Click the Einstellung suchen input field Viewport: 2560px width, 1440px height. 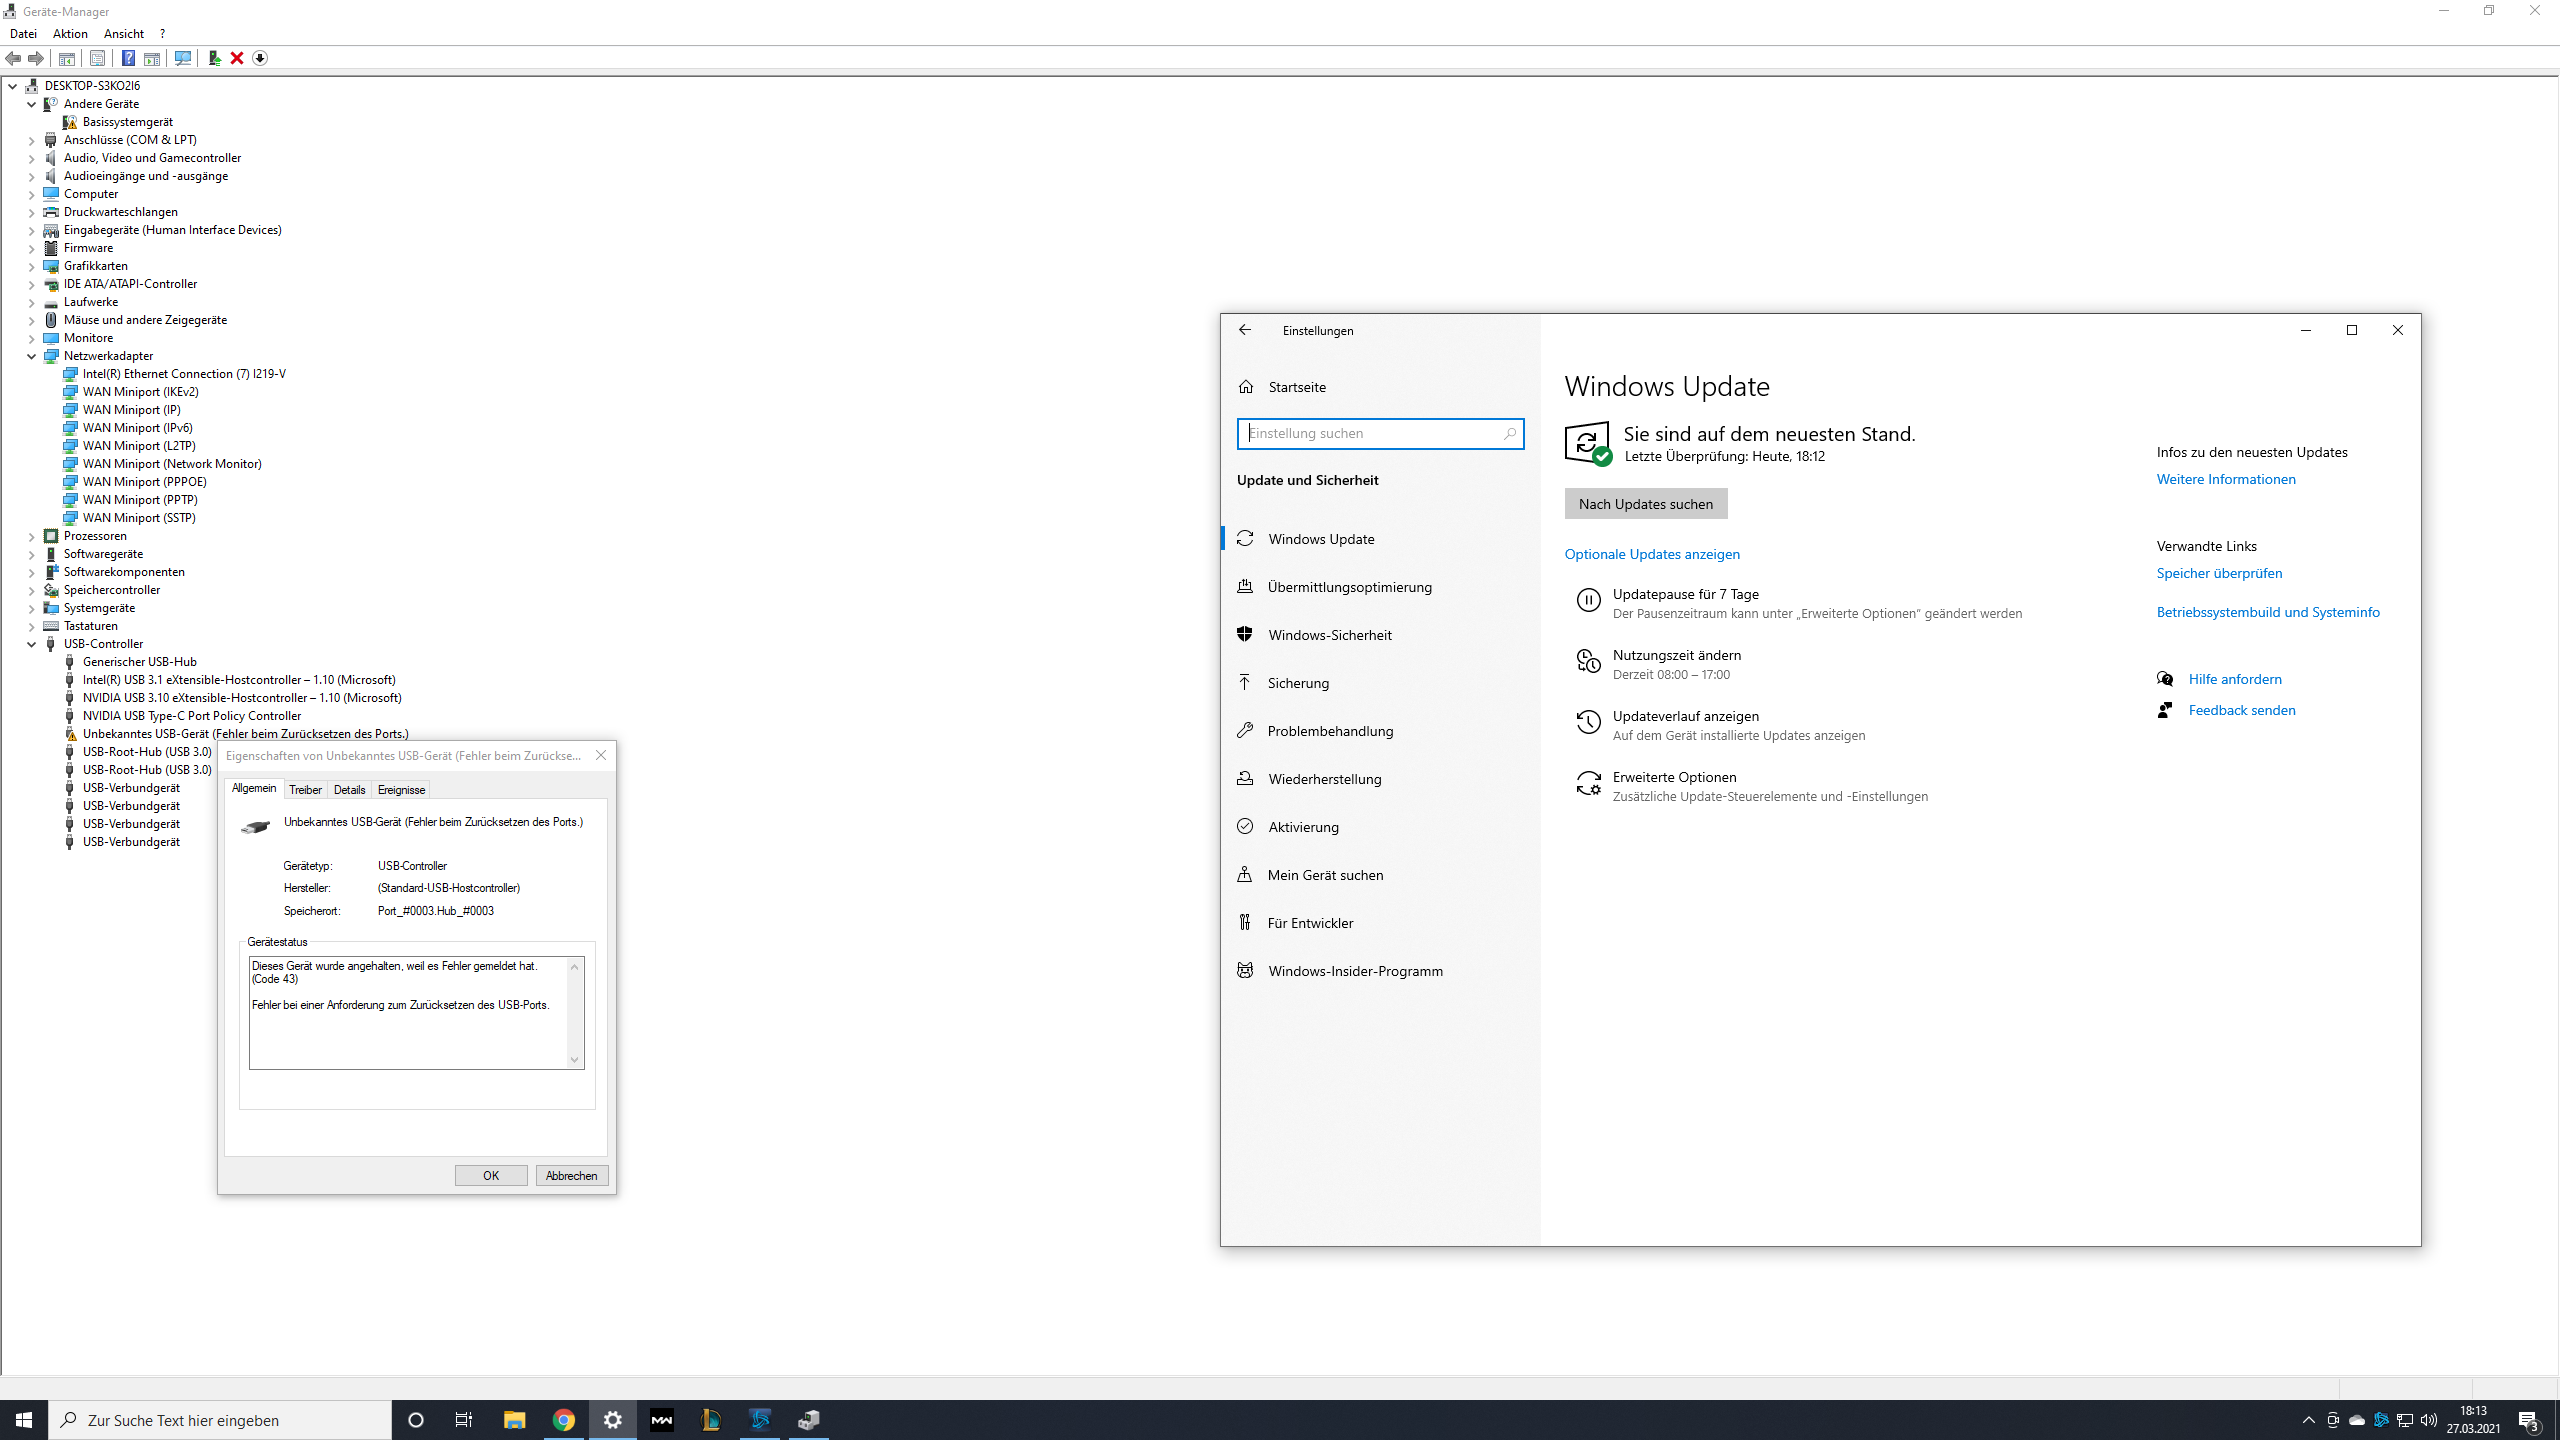[x=1370, y=434]
